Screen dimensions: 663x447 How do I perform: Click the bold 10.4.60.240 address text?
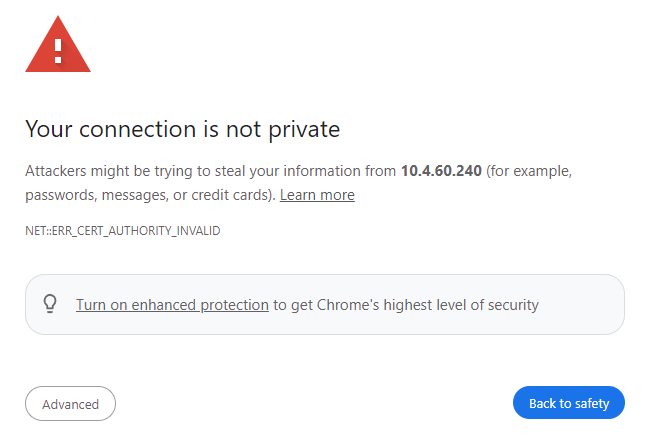(x=442, y=171)
